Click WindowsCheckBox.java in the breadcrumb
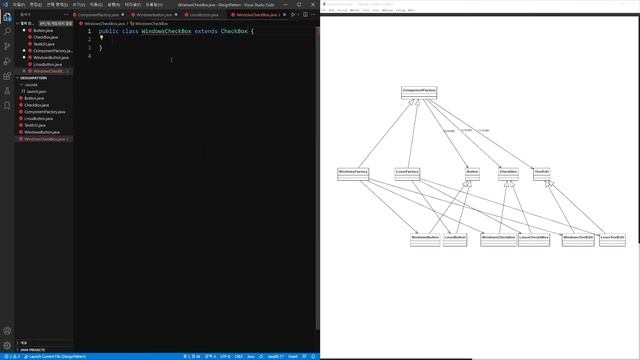 coord(104,24)
